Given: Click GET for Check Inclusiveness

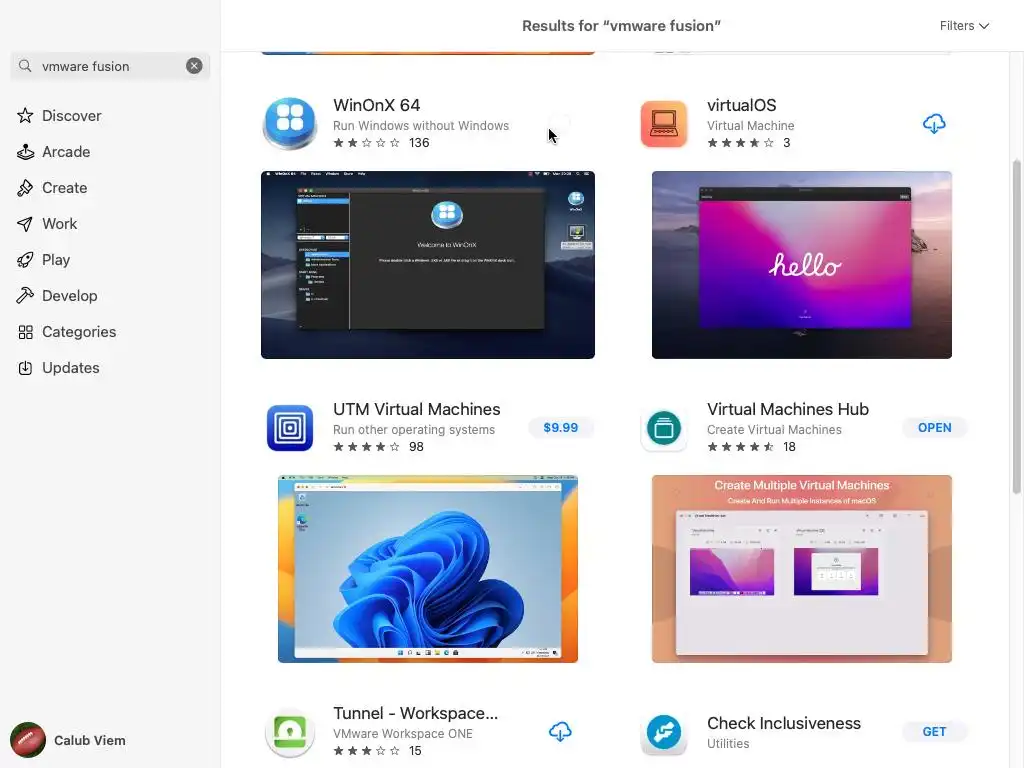Looking at the screenshot, I should point(935,731).
